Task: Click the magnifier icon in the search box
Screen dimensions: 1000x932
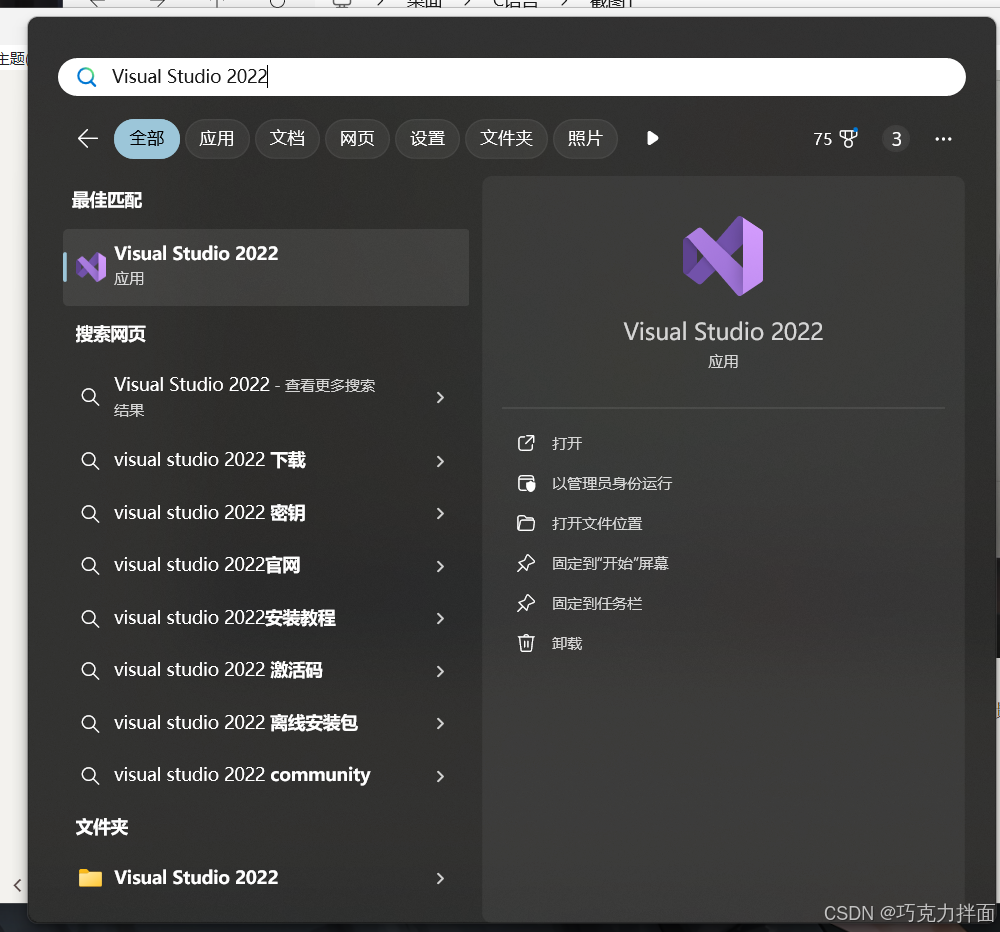Action: pyautogui.click(x=87, y=77)
